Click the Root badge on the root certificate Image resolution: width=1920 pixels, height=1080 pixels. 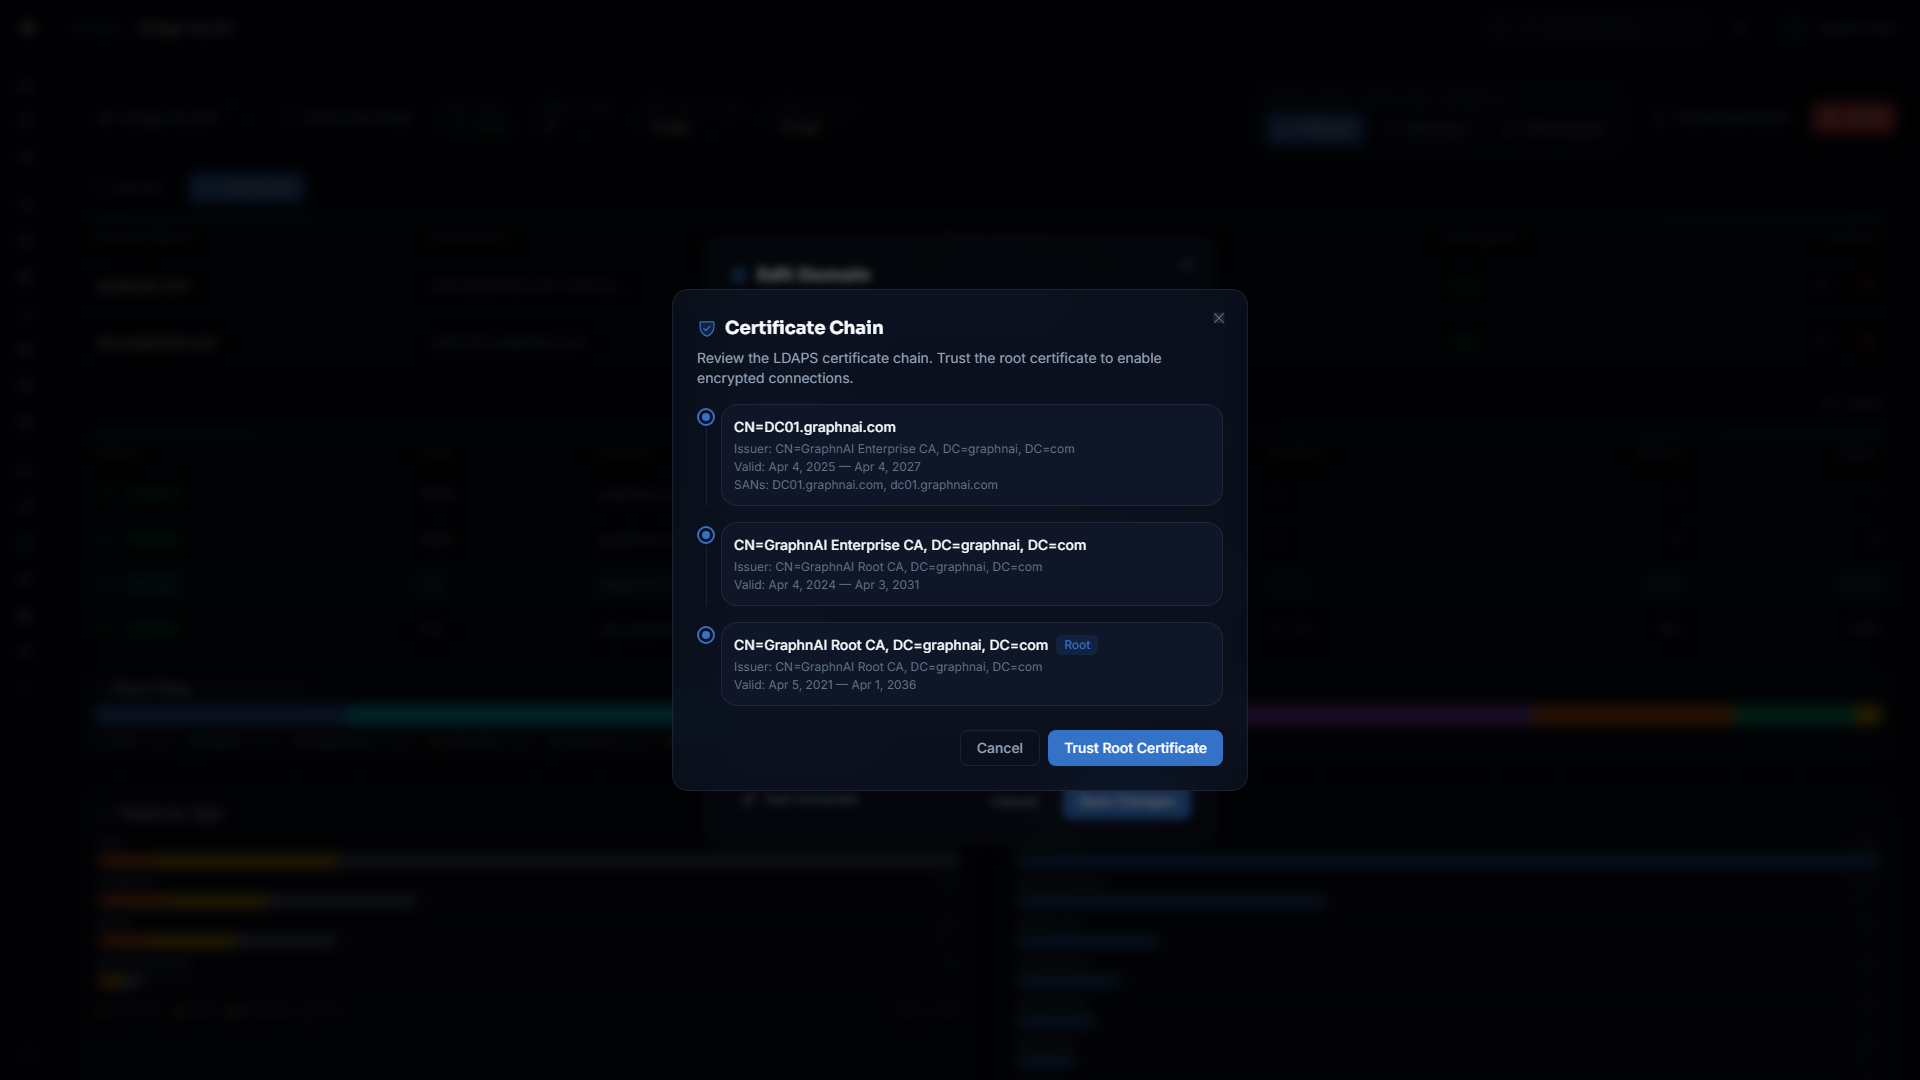[x=1077, y=645]
